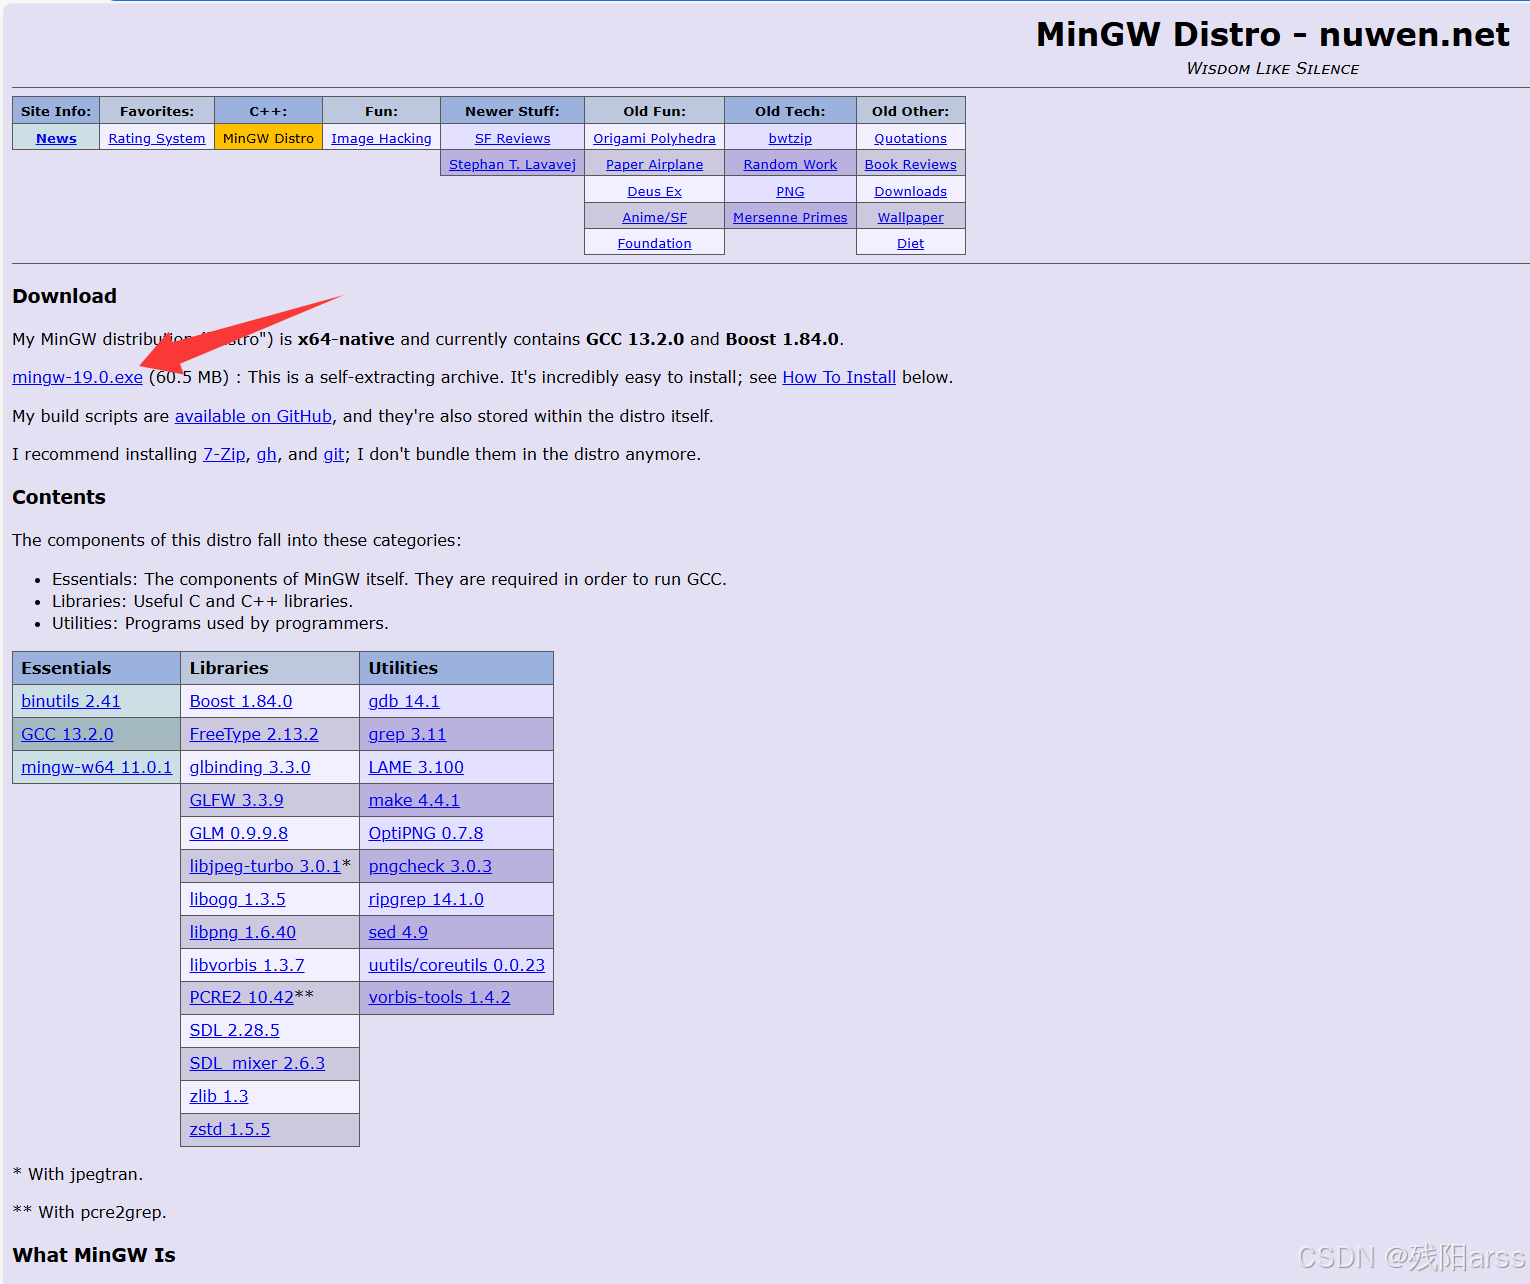This screenshot has width=1530, height=1284.
Task: Open gdb 14.1 link
Action: [x=404, y=701]
